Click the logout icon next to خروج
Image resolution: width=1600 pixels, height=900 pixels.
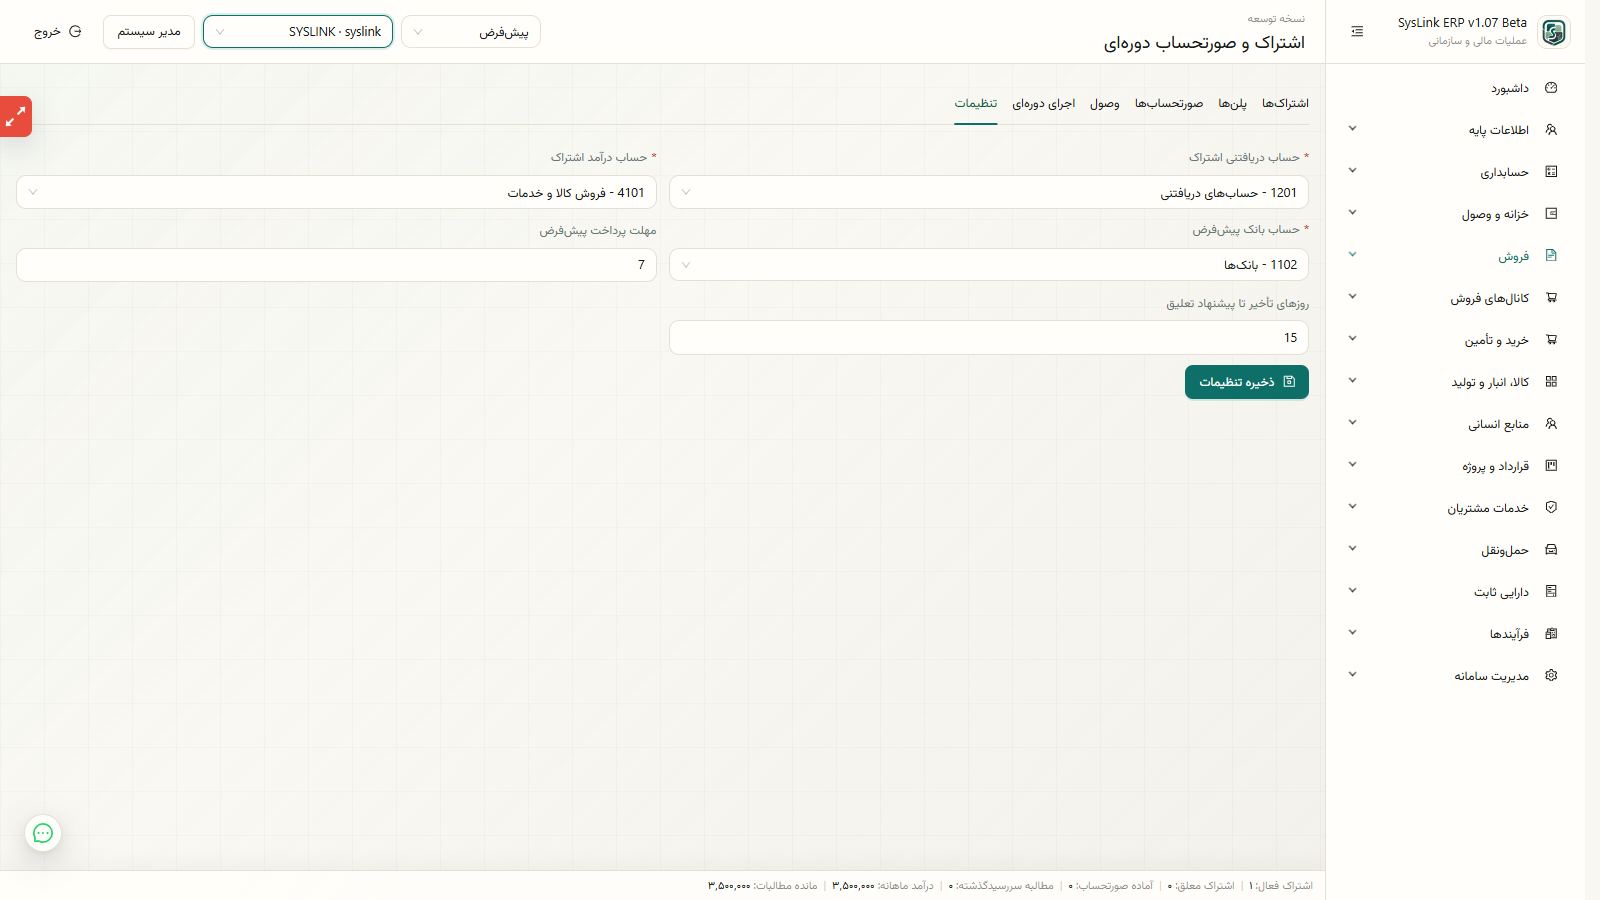[75, 32]
